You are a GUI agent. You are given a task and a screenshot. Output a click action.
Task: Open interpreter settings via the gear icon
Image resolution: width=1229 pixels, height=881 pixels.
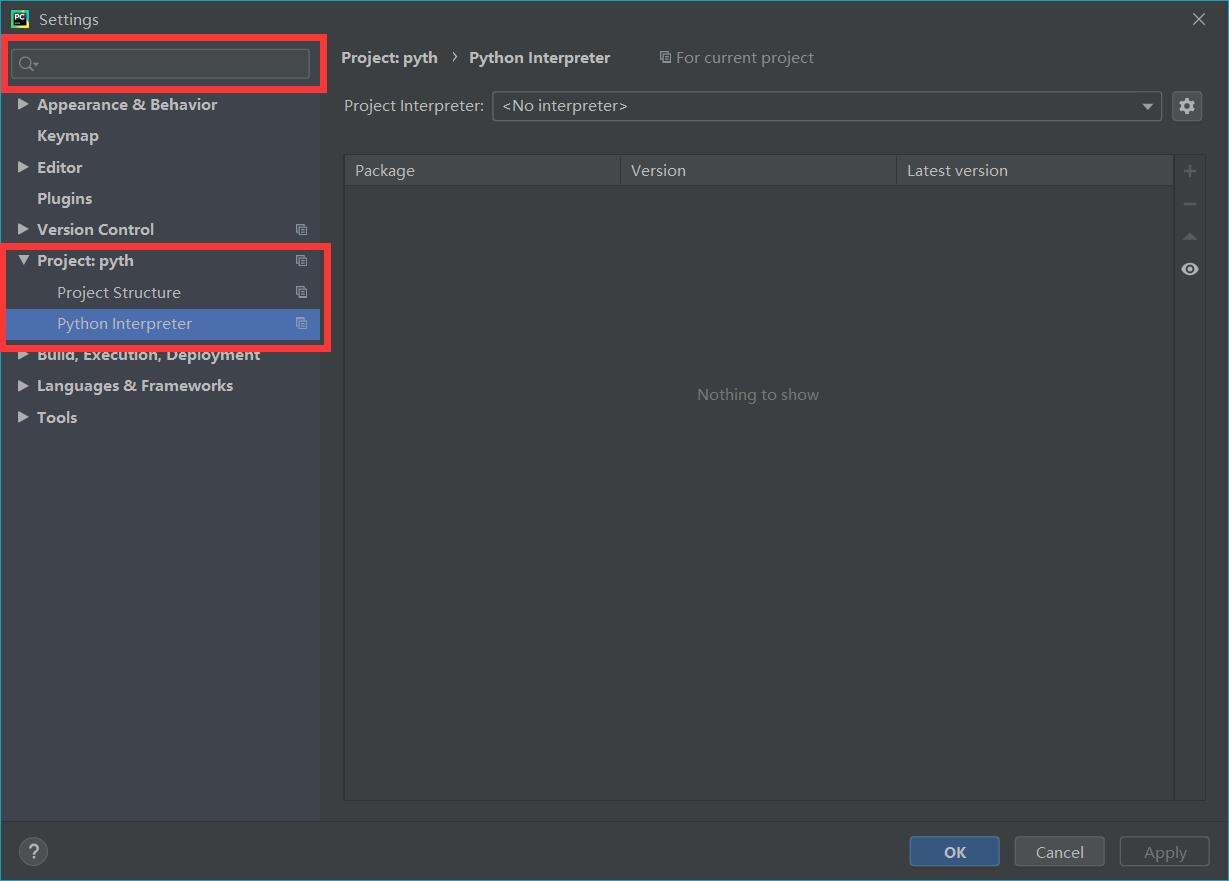click(1187, 105)
